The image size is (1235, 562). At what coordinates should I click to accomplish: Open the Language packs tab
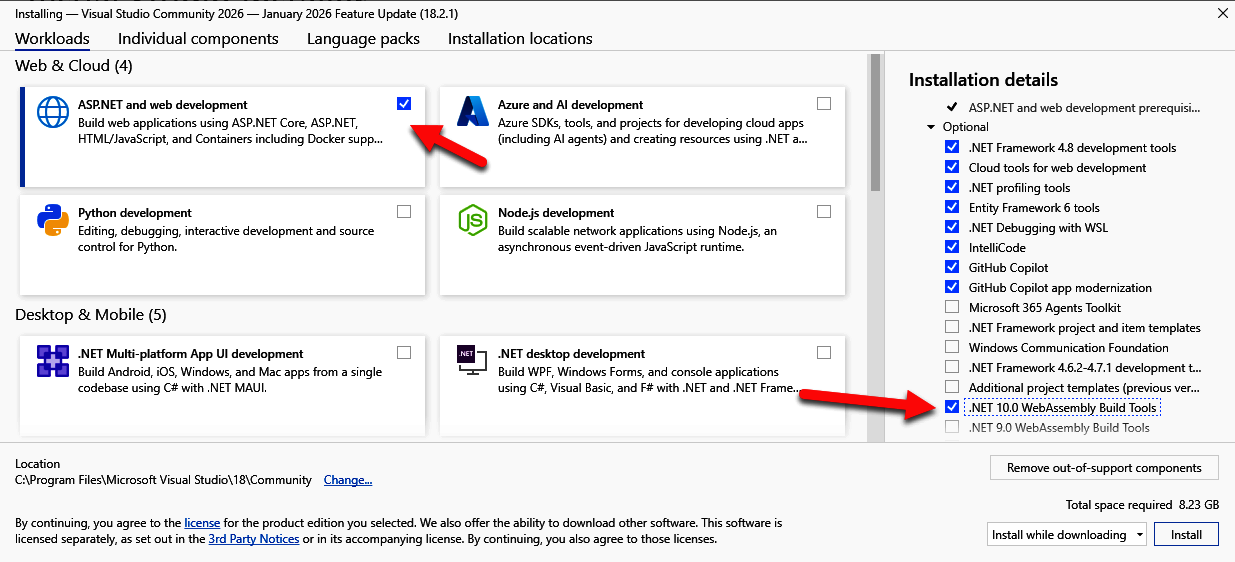(x=363, y=39)
